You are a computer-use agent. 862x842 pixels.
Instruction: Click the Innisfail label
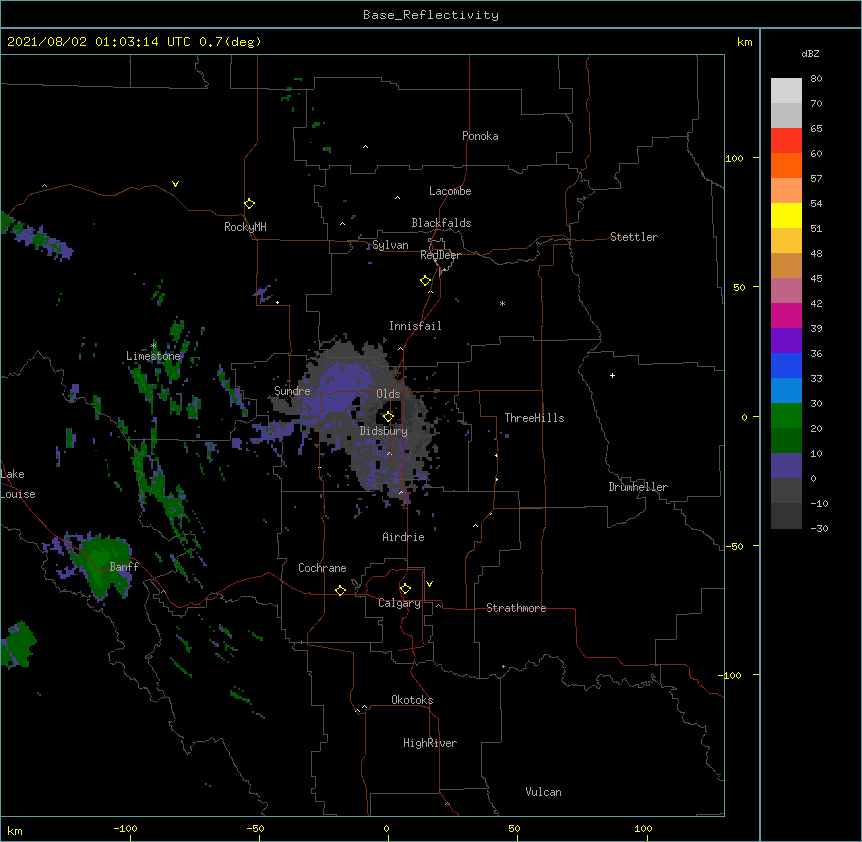[415, 326]
